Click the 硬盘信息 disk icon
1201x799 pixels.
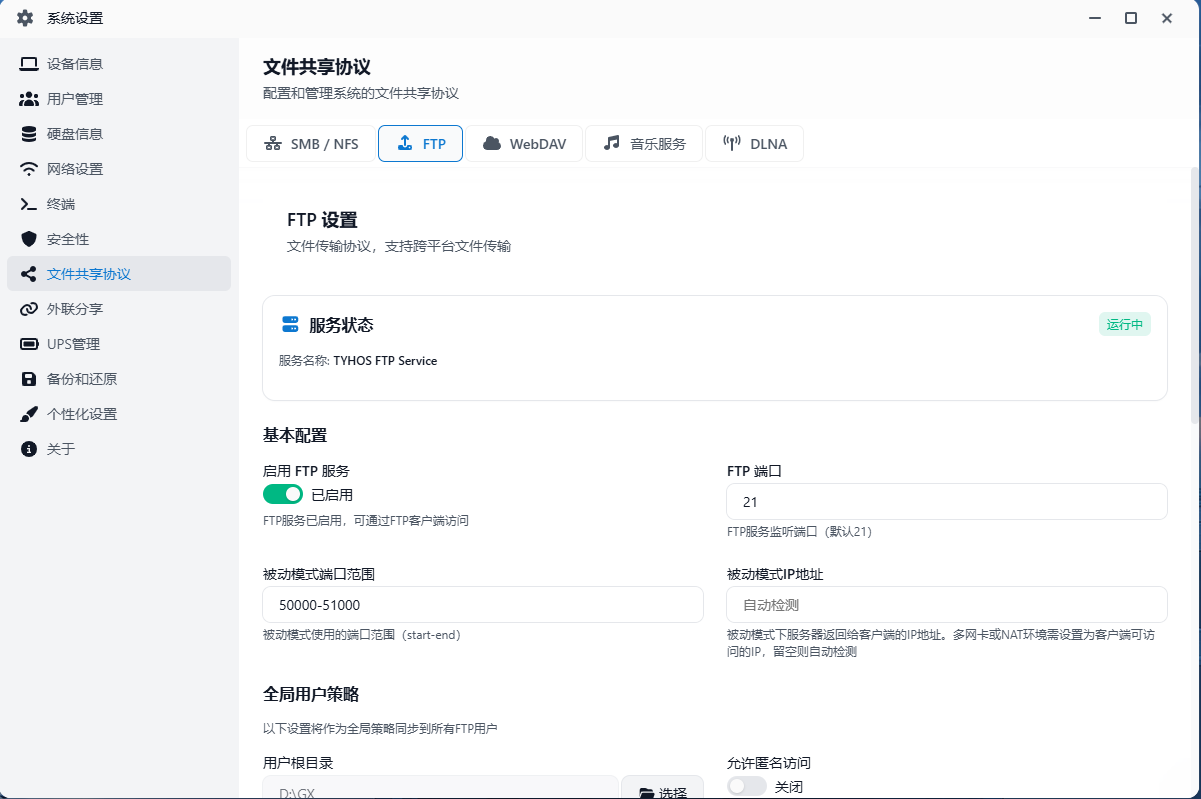tap(29, 134)
